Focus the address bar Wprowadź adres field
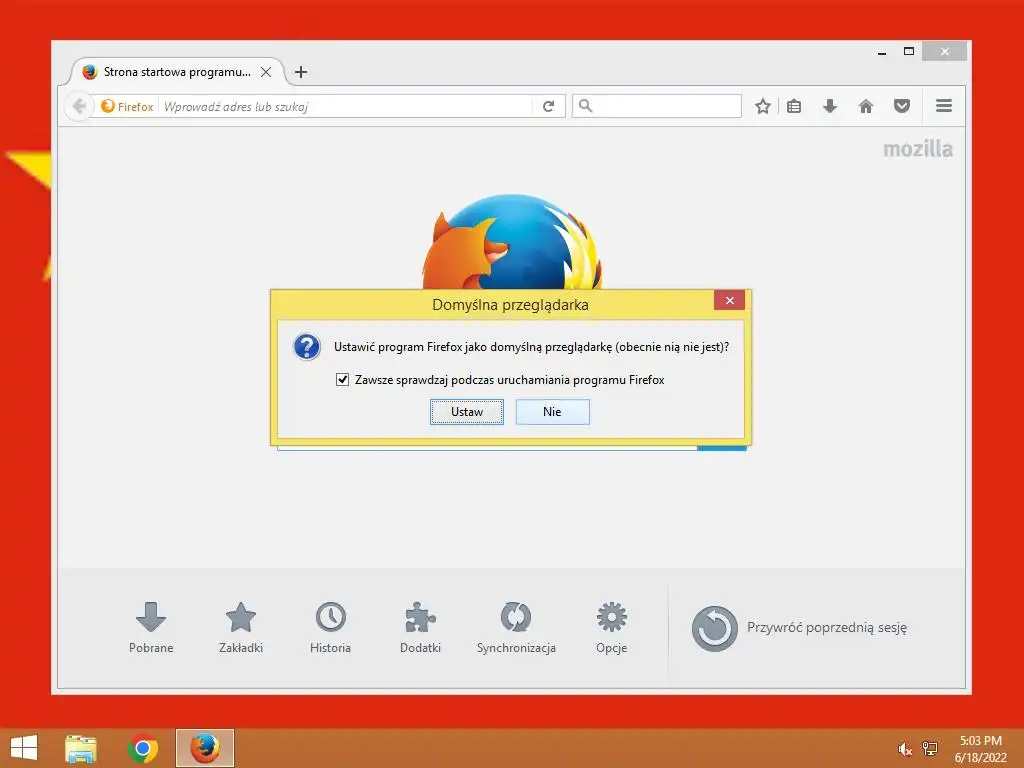The width and height of the screenshot is (1024, 768). click(x=346, y=106)
